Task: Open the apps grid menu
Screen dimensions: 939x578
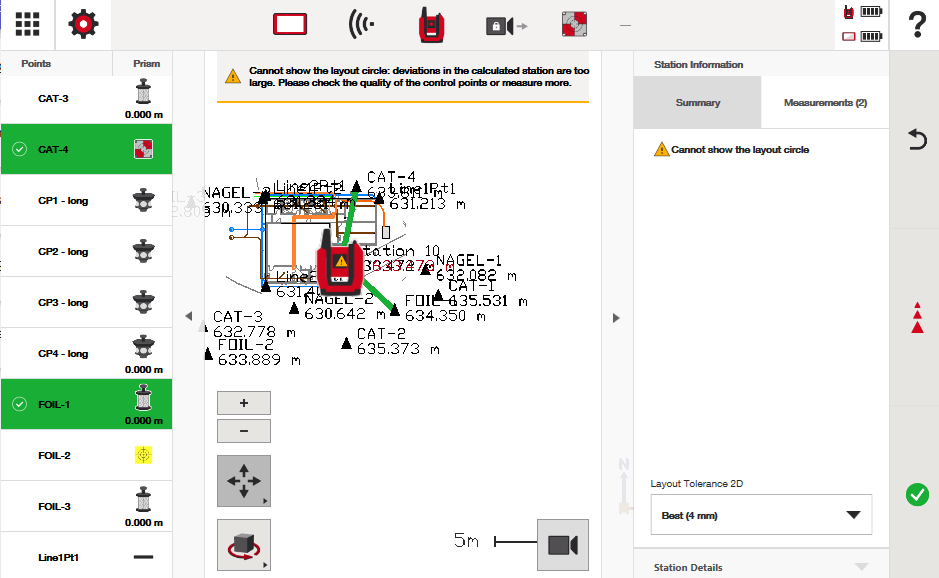Action: pos(28,25)
